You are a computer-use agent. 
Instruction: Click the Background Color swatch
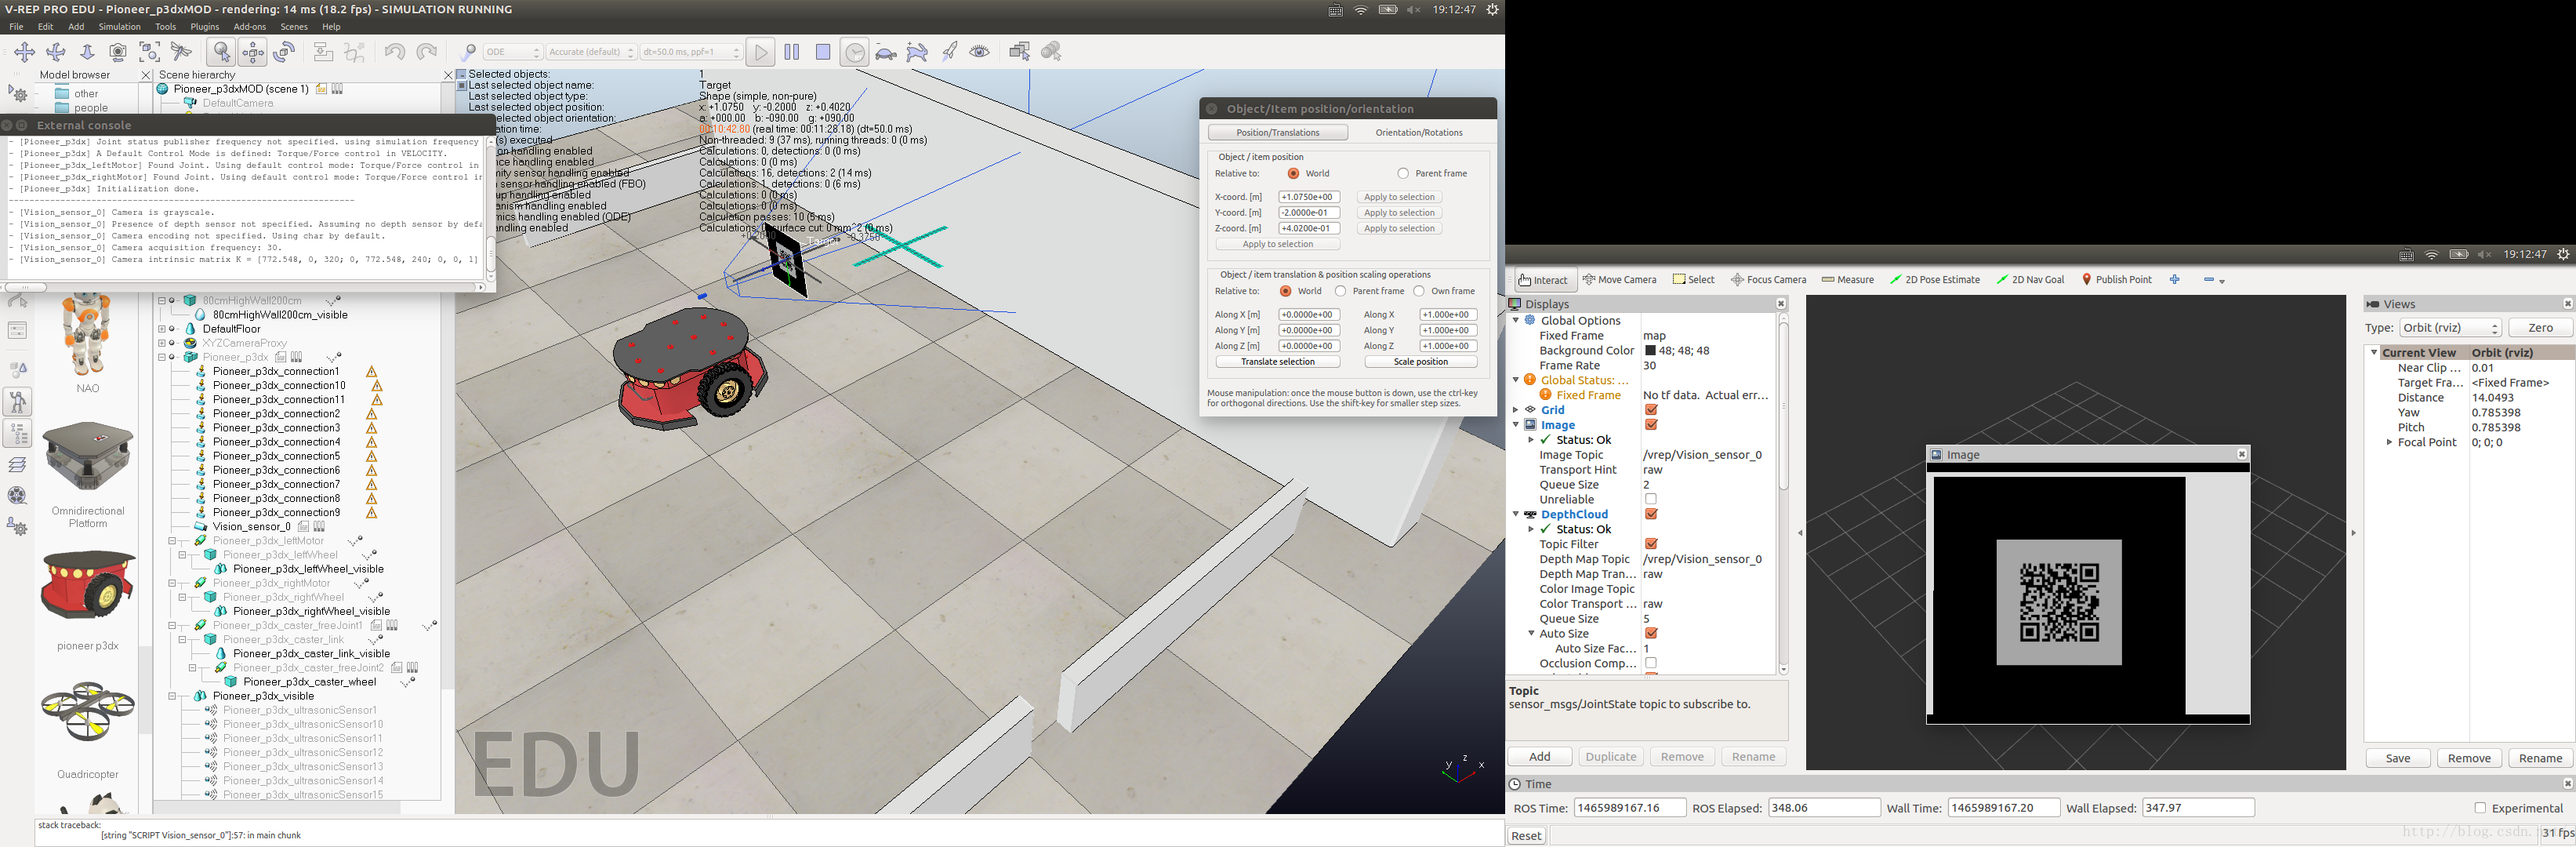tap(1650, 351)
